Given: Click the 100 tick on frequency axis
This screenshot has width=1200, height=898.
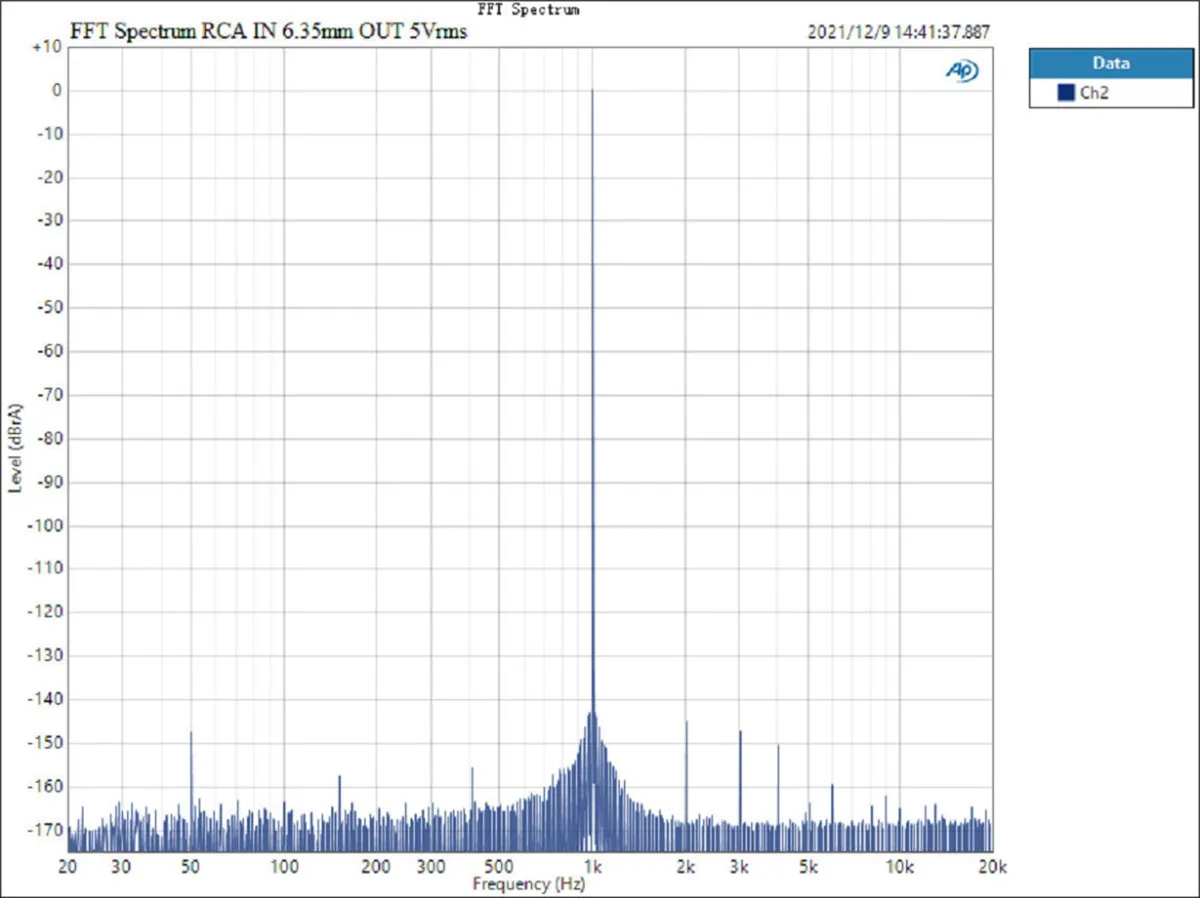Looking at the screenshot, I should [284, 866].
